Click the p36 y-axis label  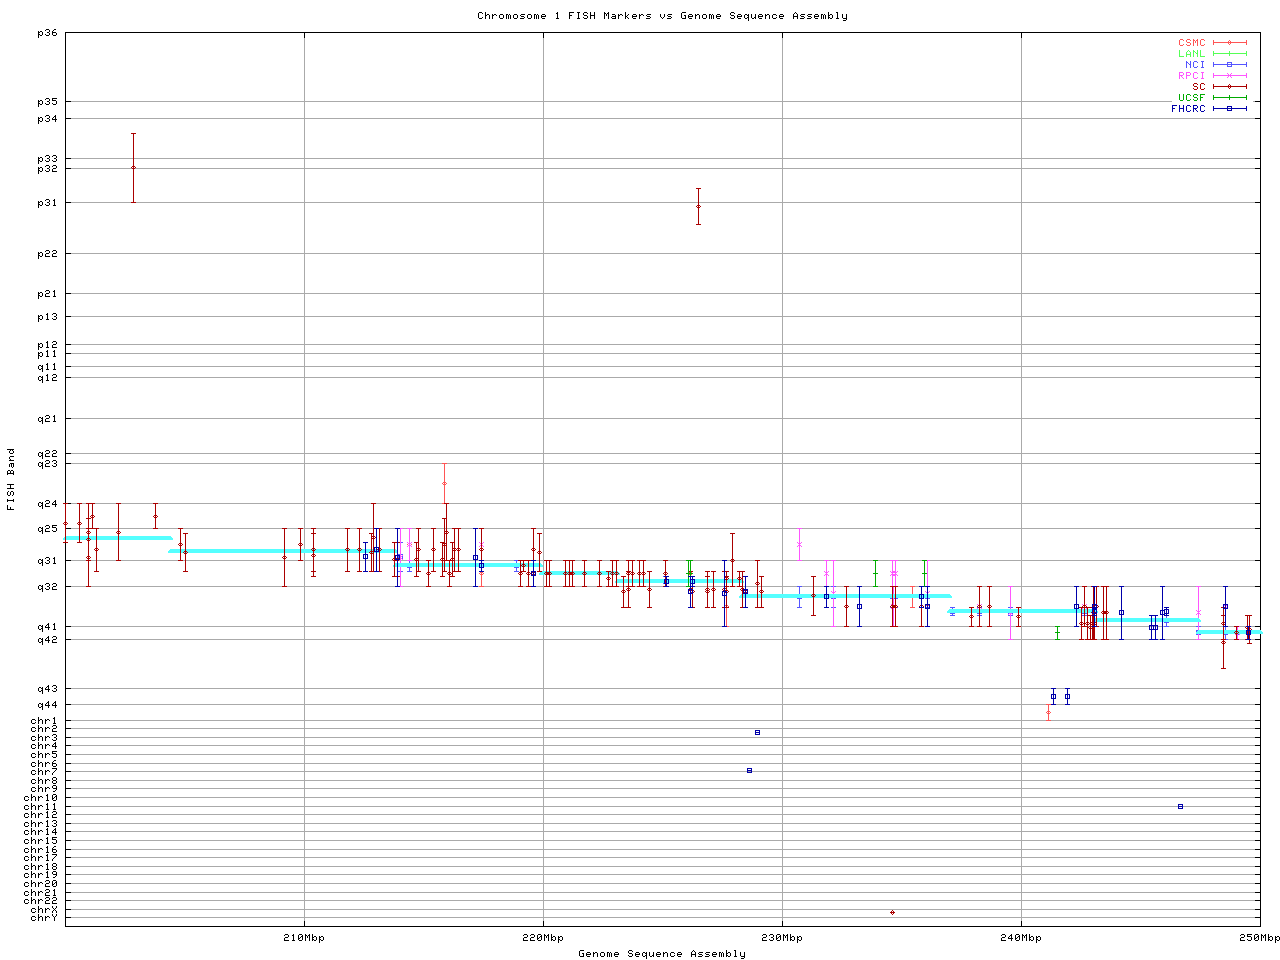coord(47,33)
